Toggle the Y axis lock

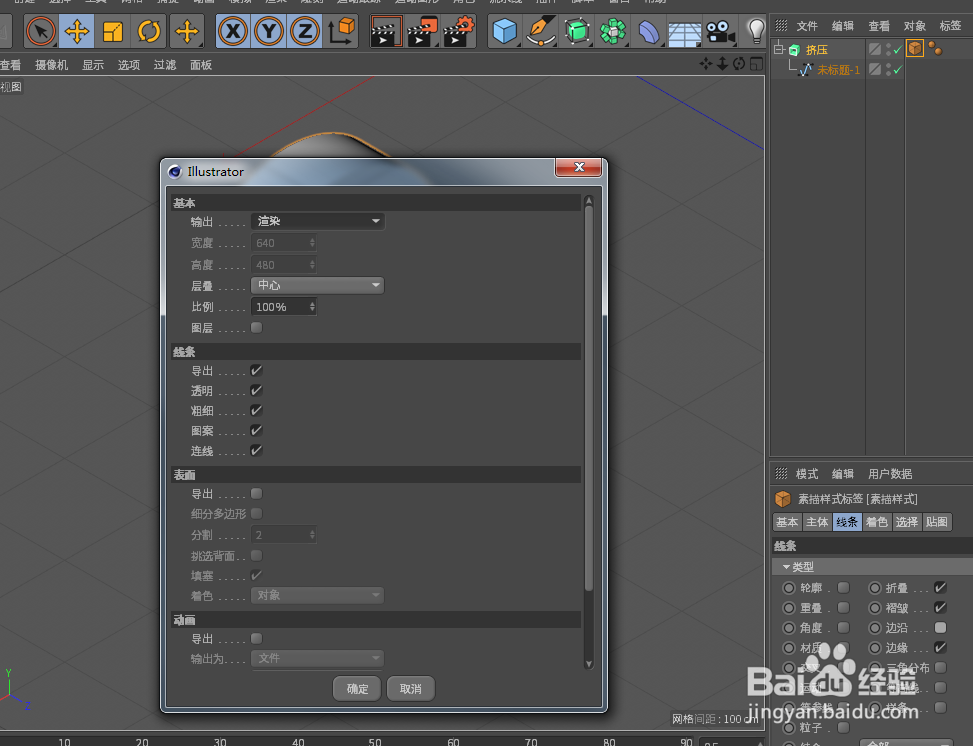click(x=269, y=31)
